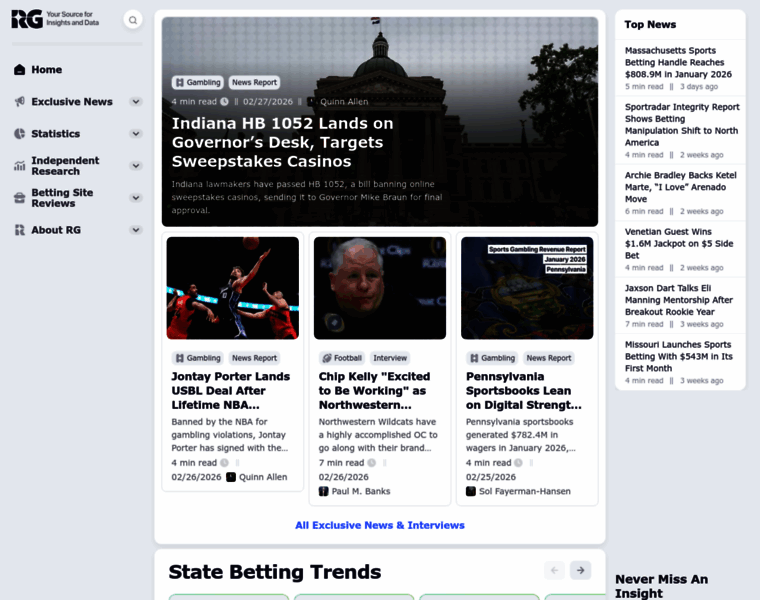This screenshot has width=760, height=600.
Task: Click the State Betting Trends heading
Action: (x=275, y=572)
